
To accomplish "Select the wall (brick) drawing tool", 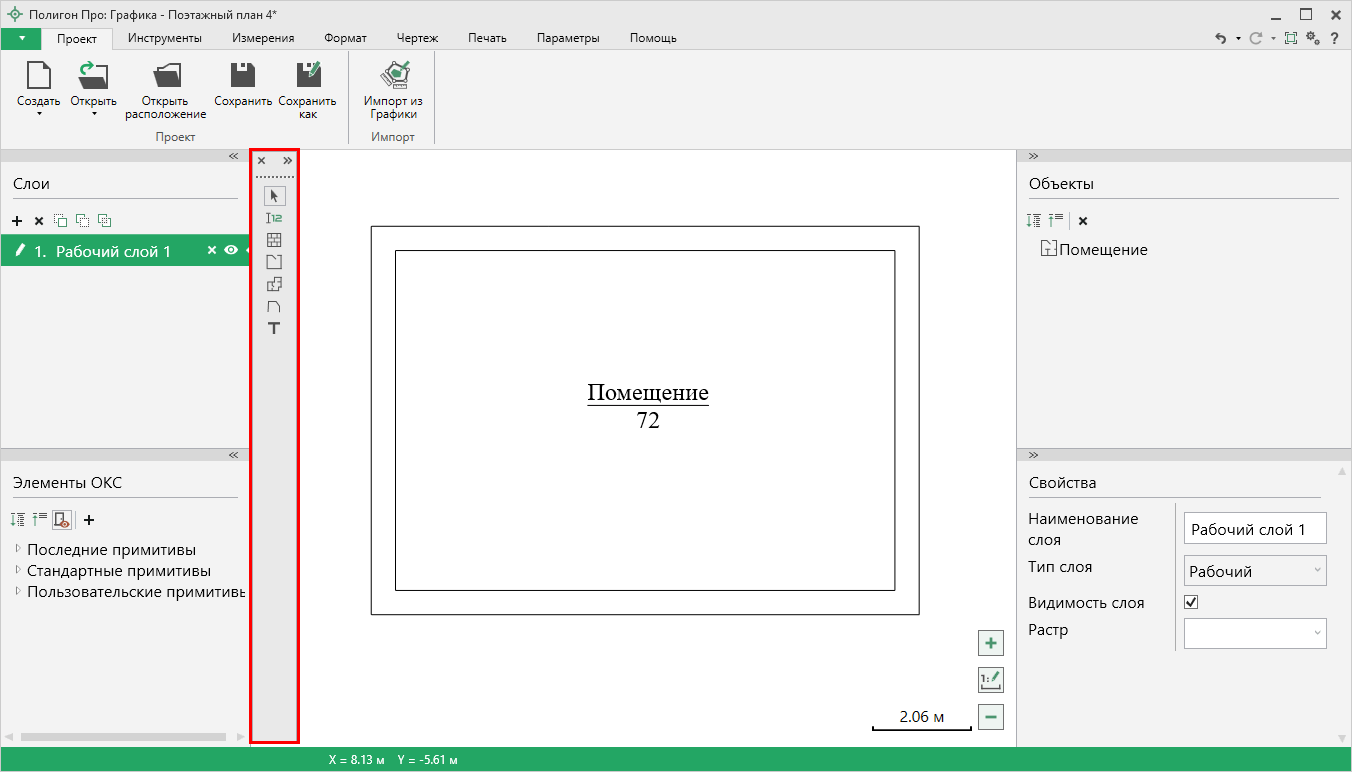I will 274,240.
